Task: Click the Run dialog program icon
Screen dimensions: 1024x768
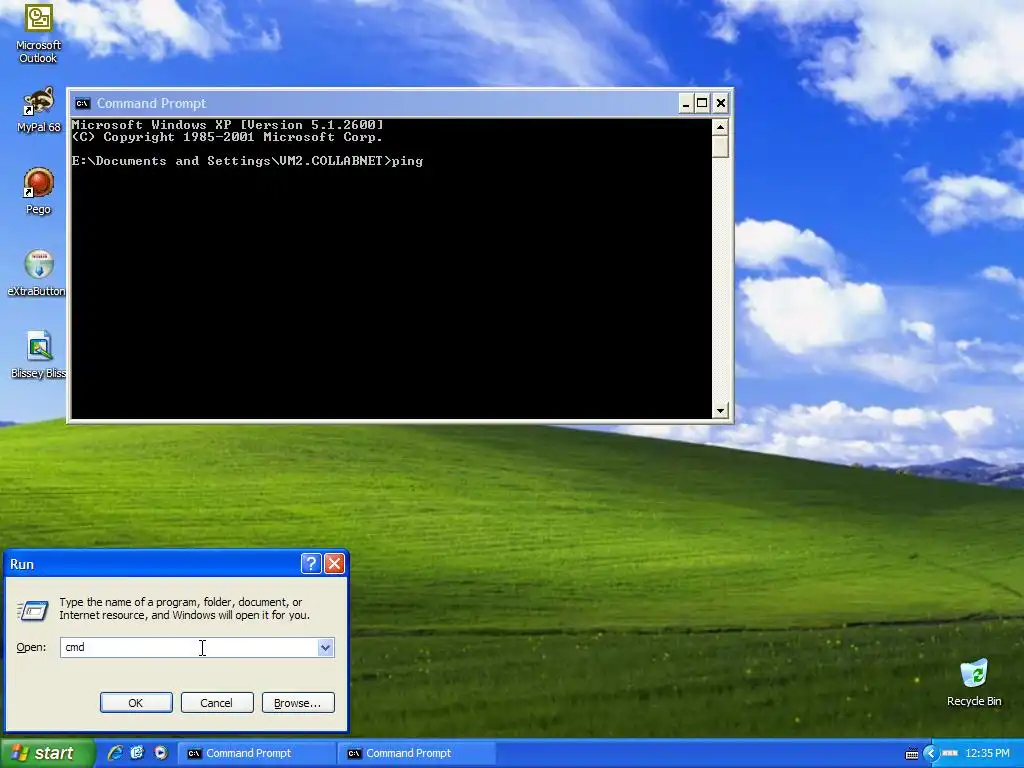Action: coord(32,611)
